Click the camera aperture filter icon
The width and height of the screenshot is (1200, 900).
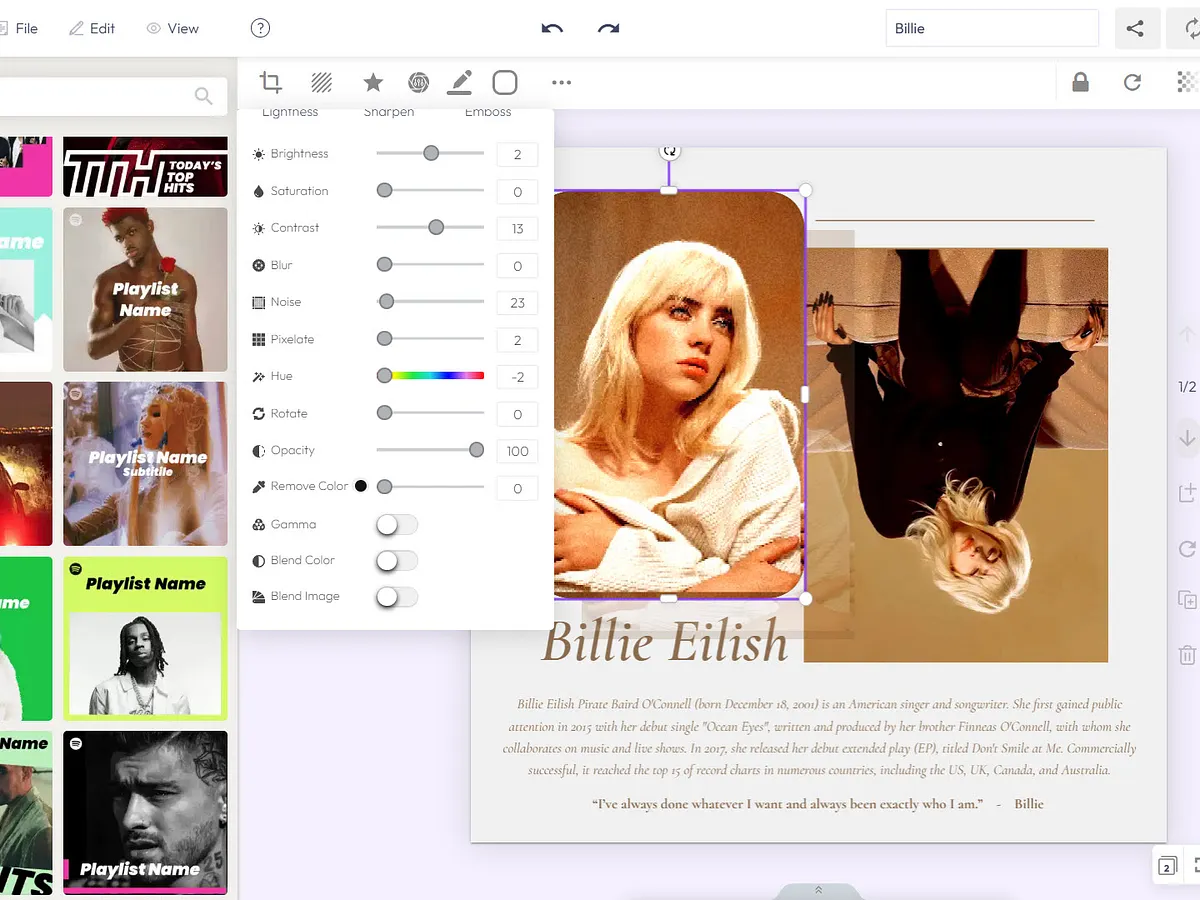pyautogui.click(x=418, y=82)
